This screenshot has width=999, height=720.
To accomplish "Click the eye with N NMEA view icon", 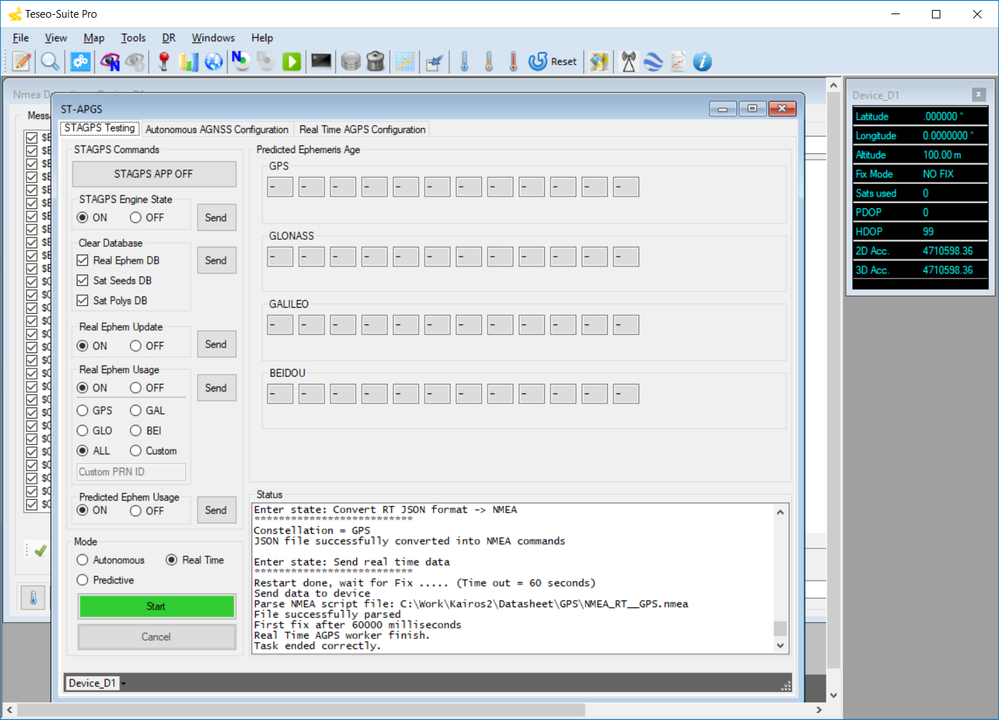I will 110,61.
